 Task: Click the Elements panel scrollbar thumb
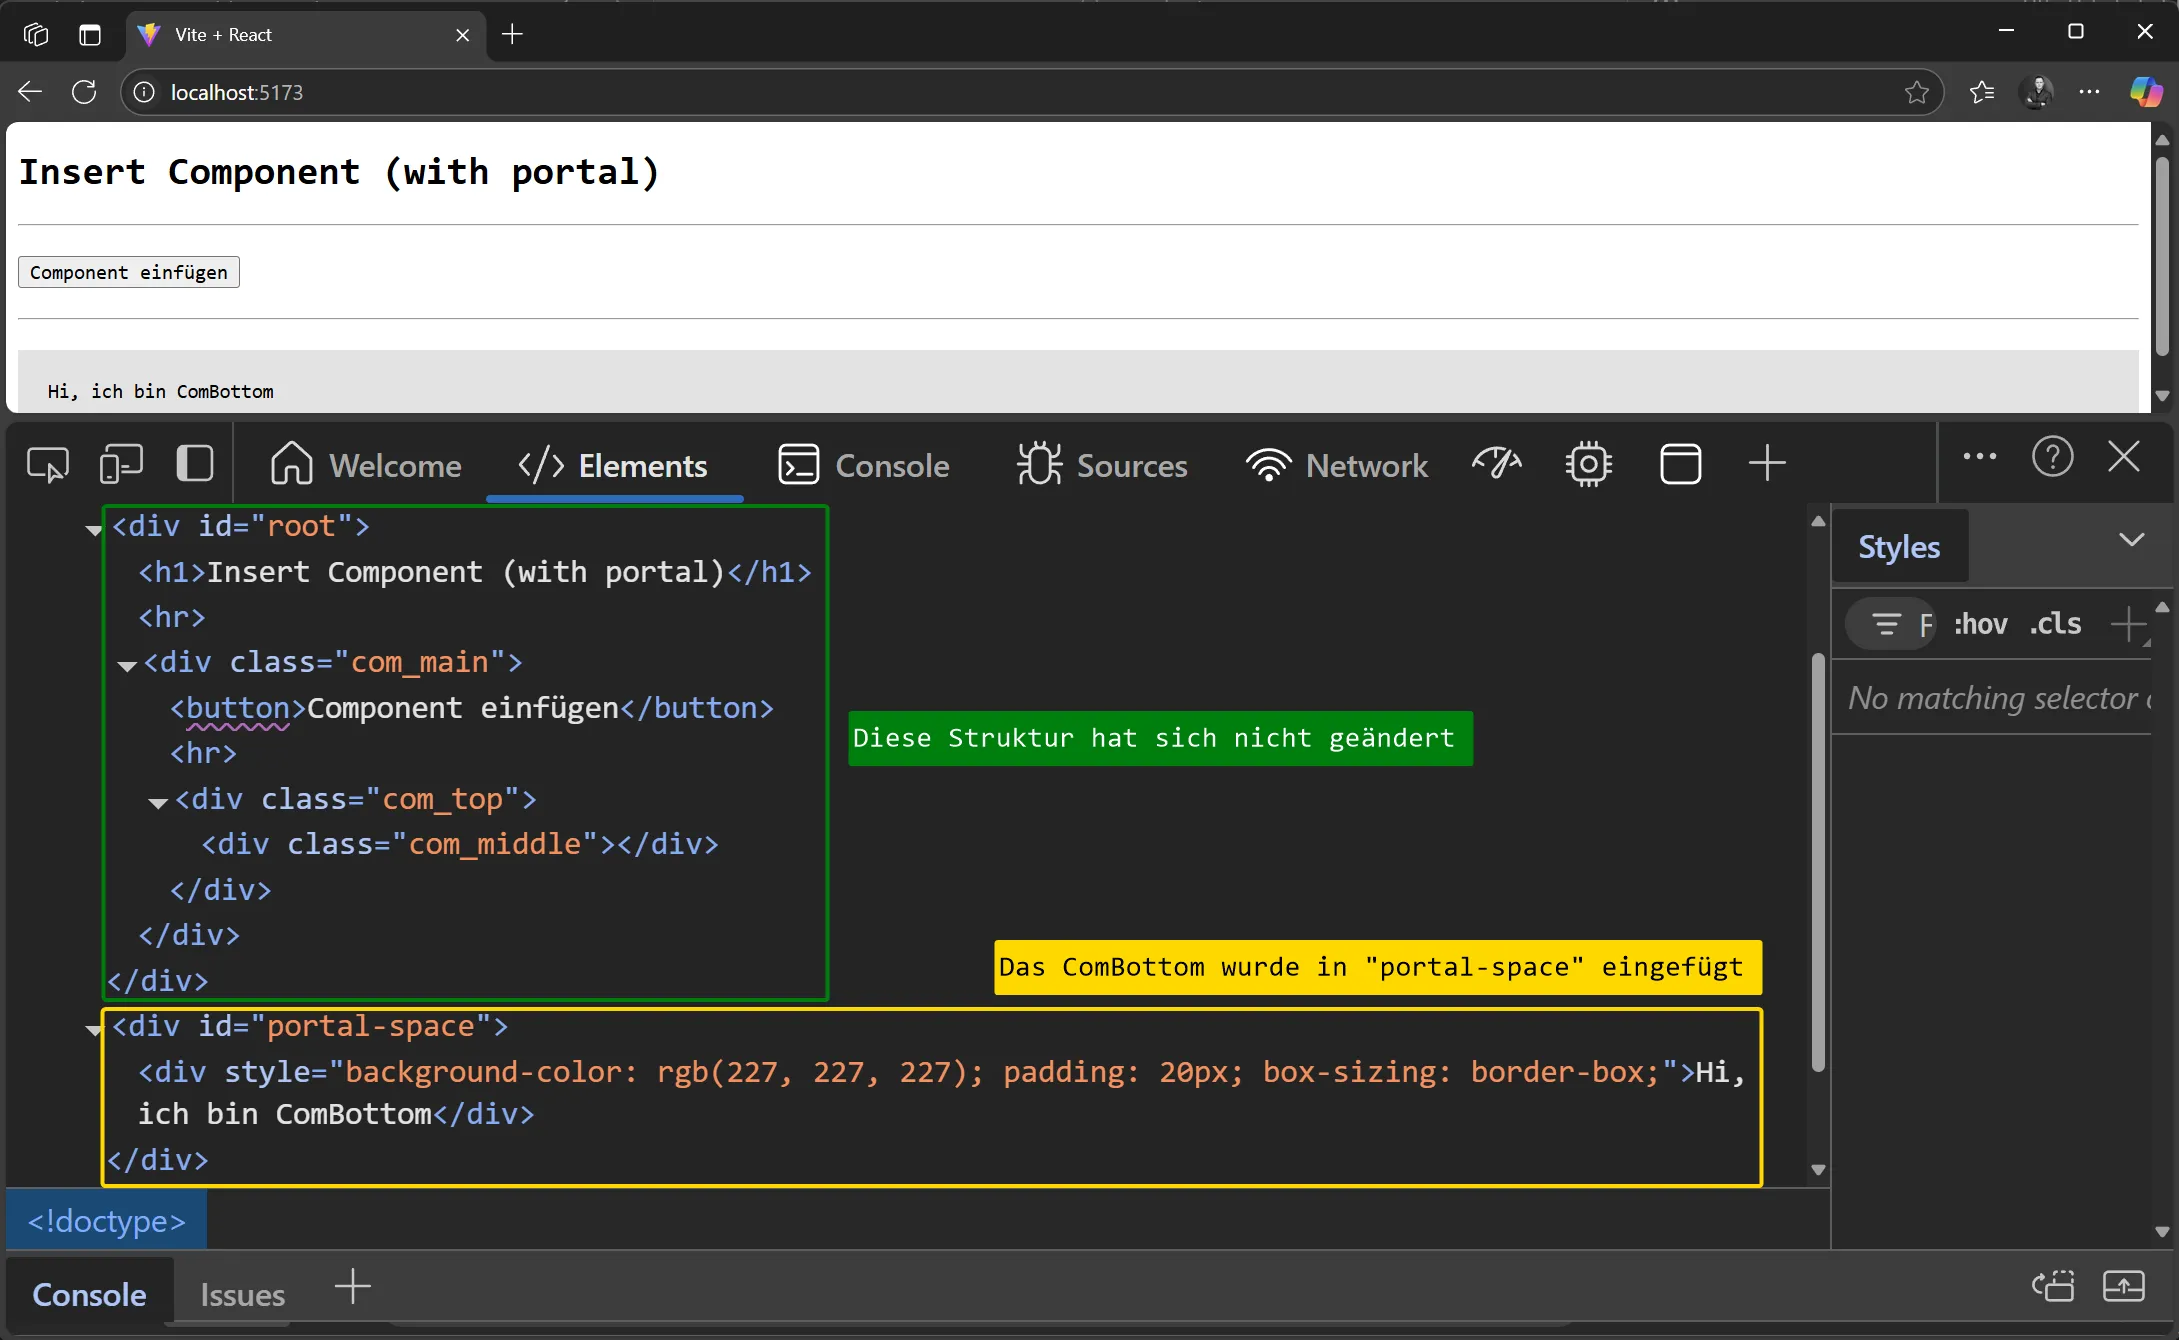pos(1818,862)
